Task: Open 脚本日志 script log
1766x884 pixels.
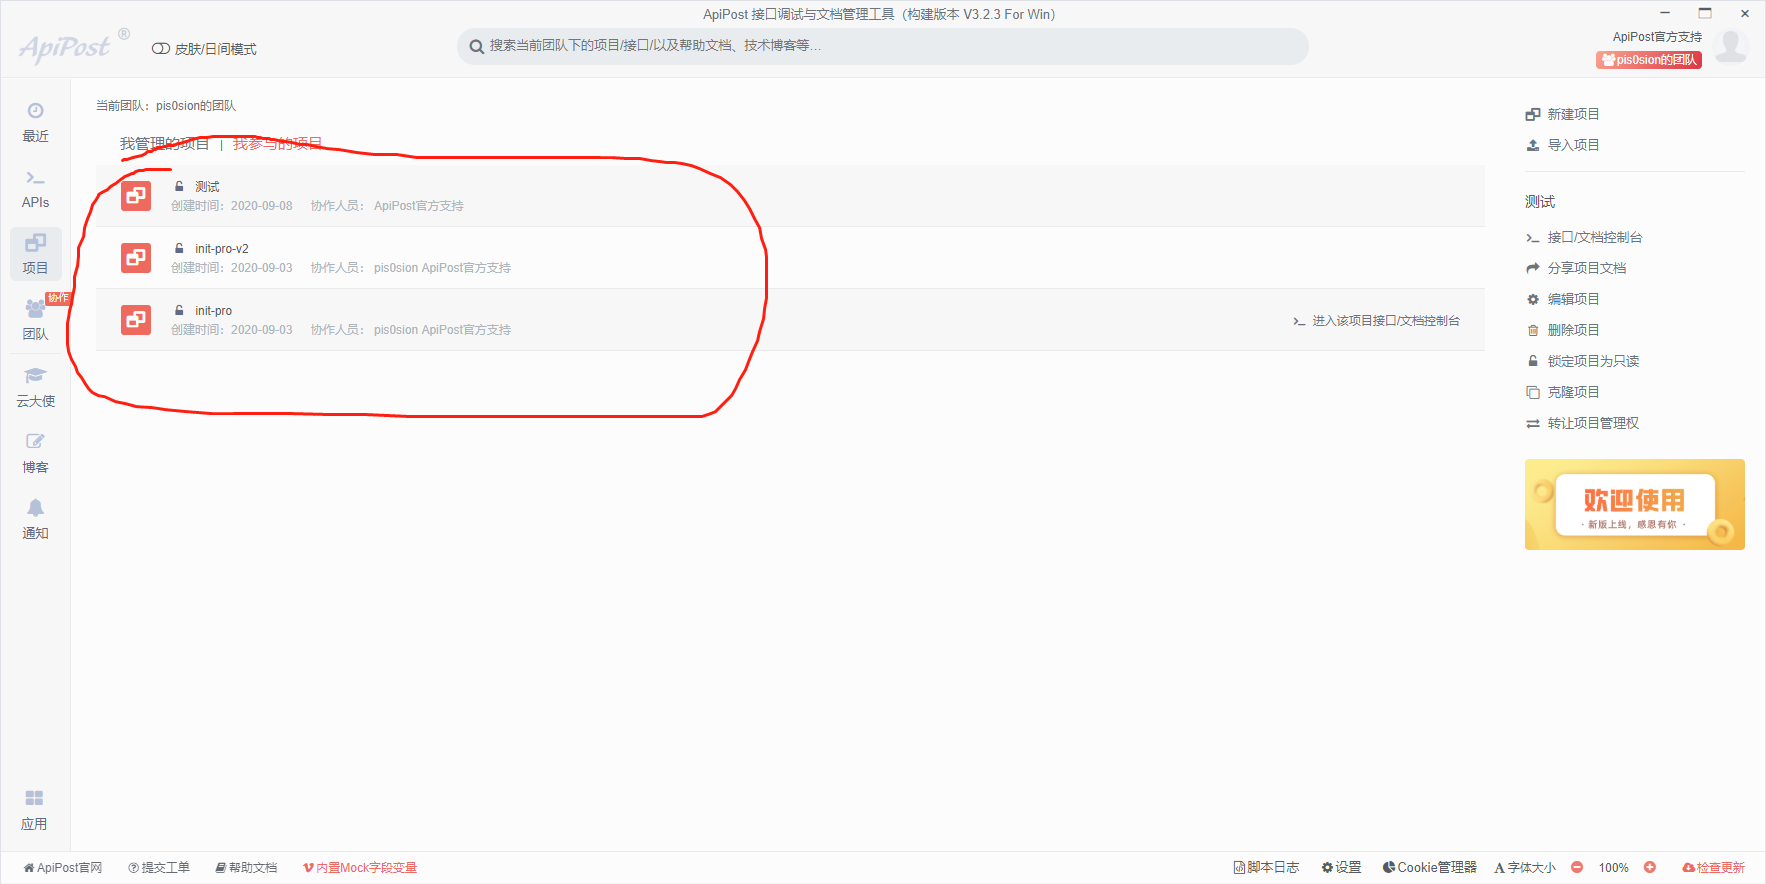Action: (1266, 868)
